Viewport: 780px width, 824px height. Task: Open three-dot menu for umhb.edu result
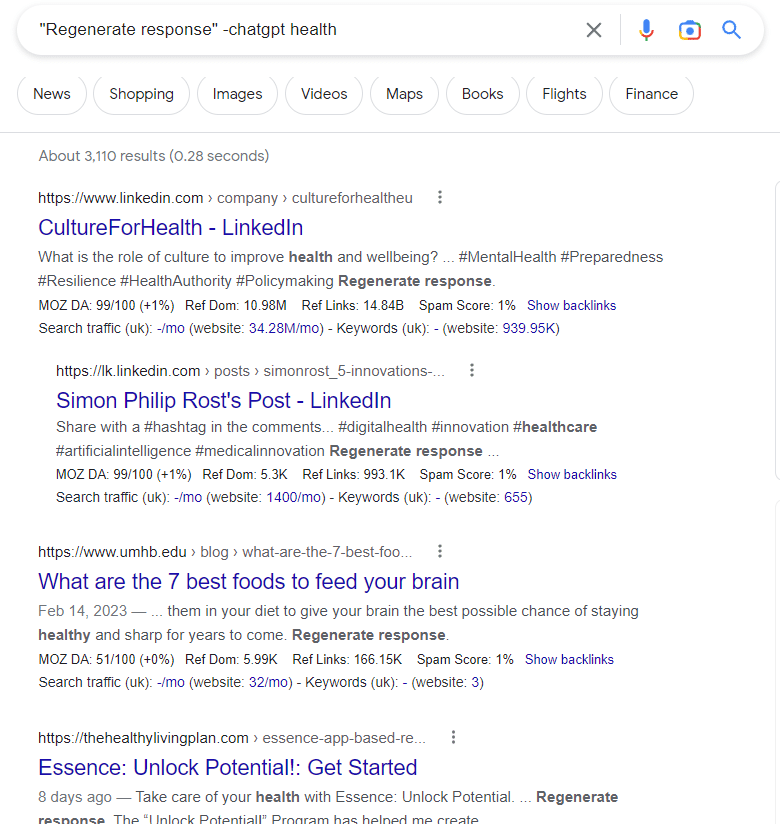point(439,551)
